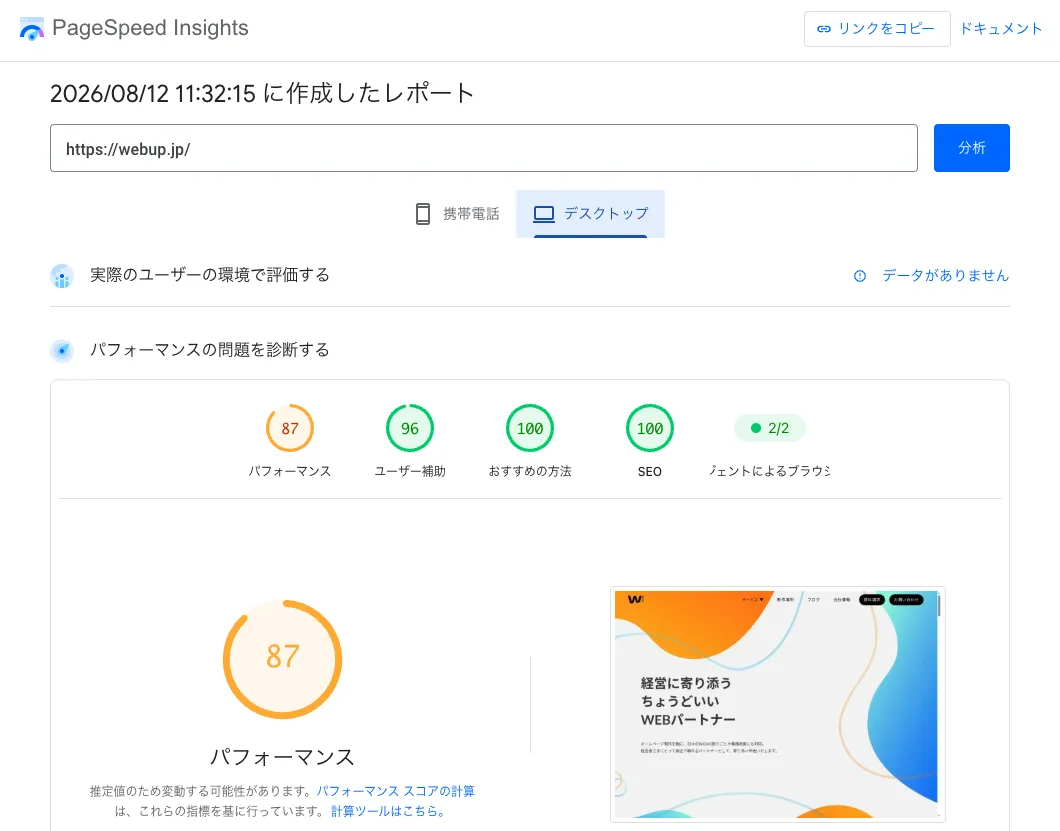Open the パフォーマンス スコアの計算 link
The width and height of the screenshot is (1060, 831).
(395, 791)
